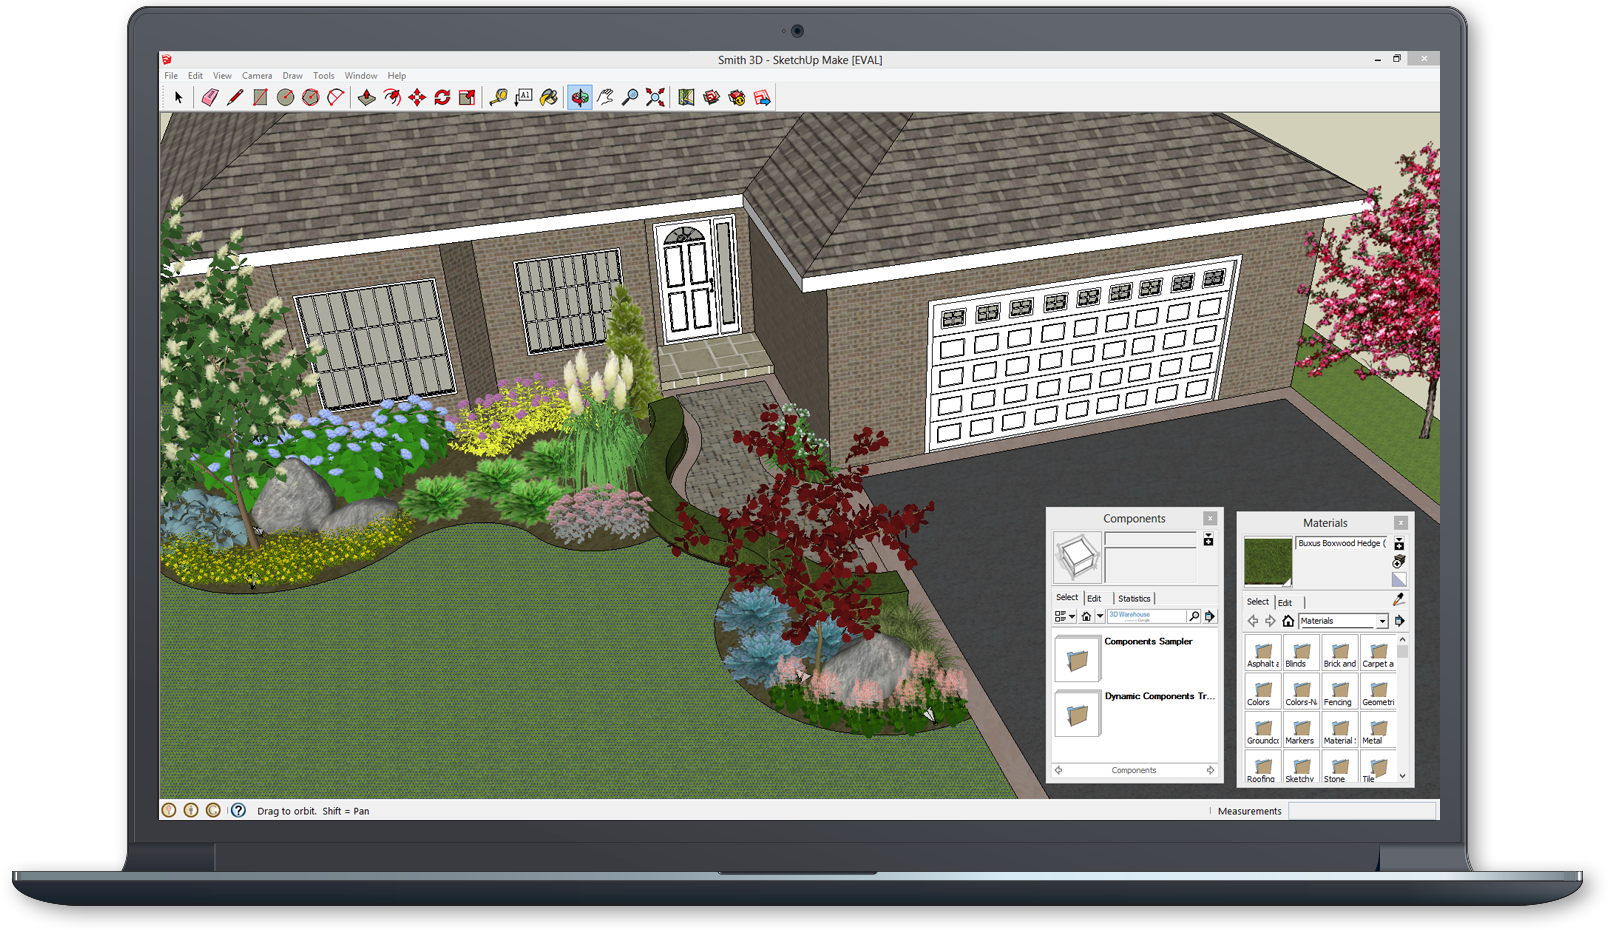
Task: Activate the Scale tool
Action: pos(467,97)
